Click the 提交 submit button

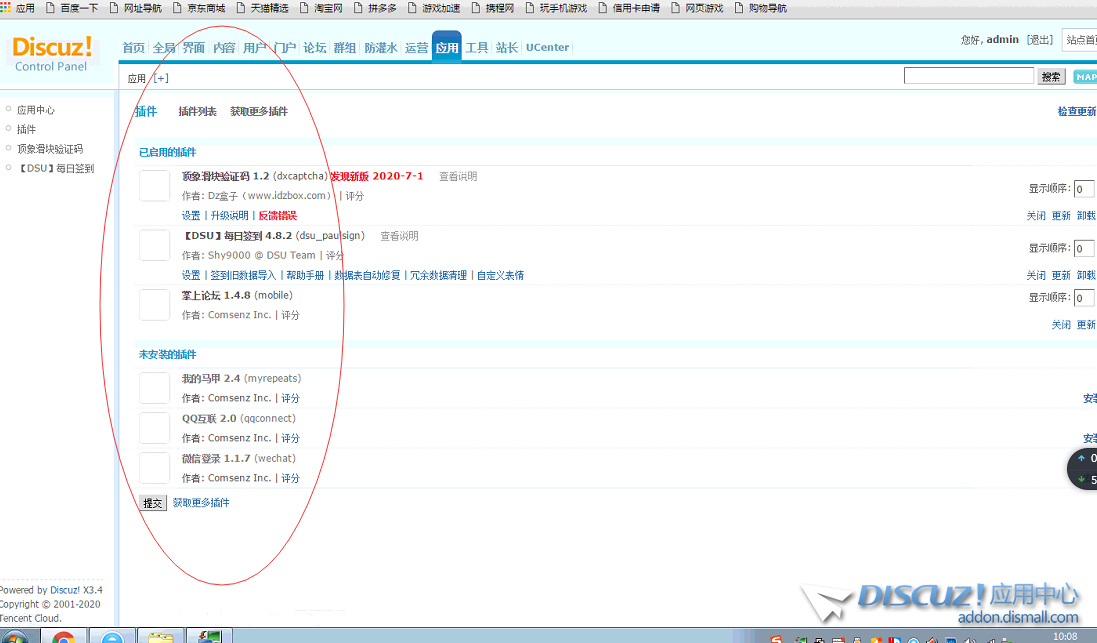pos(153,503)
